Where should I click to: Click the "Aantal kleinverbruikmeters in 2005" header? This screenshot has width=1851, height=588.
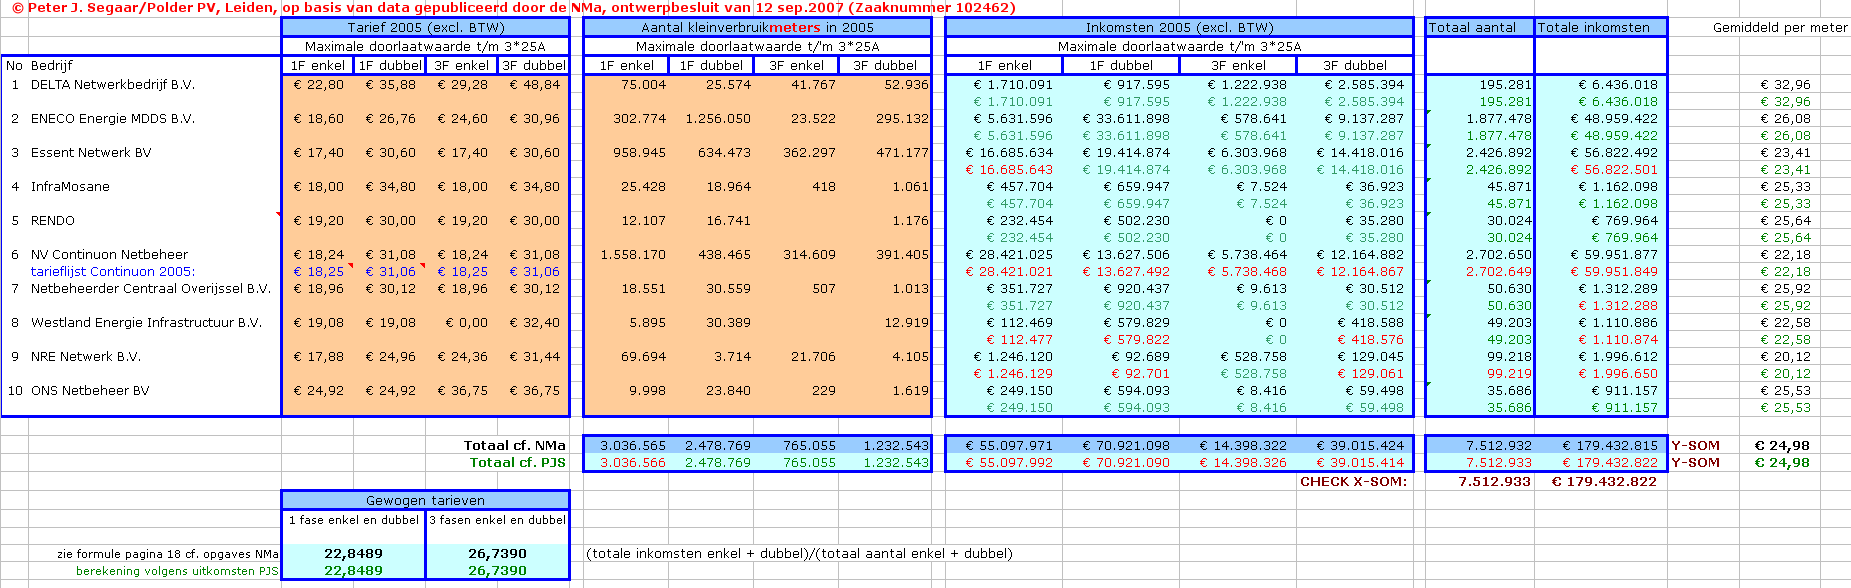pos(757,27)
